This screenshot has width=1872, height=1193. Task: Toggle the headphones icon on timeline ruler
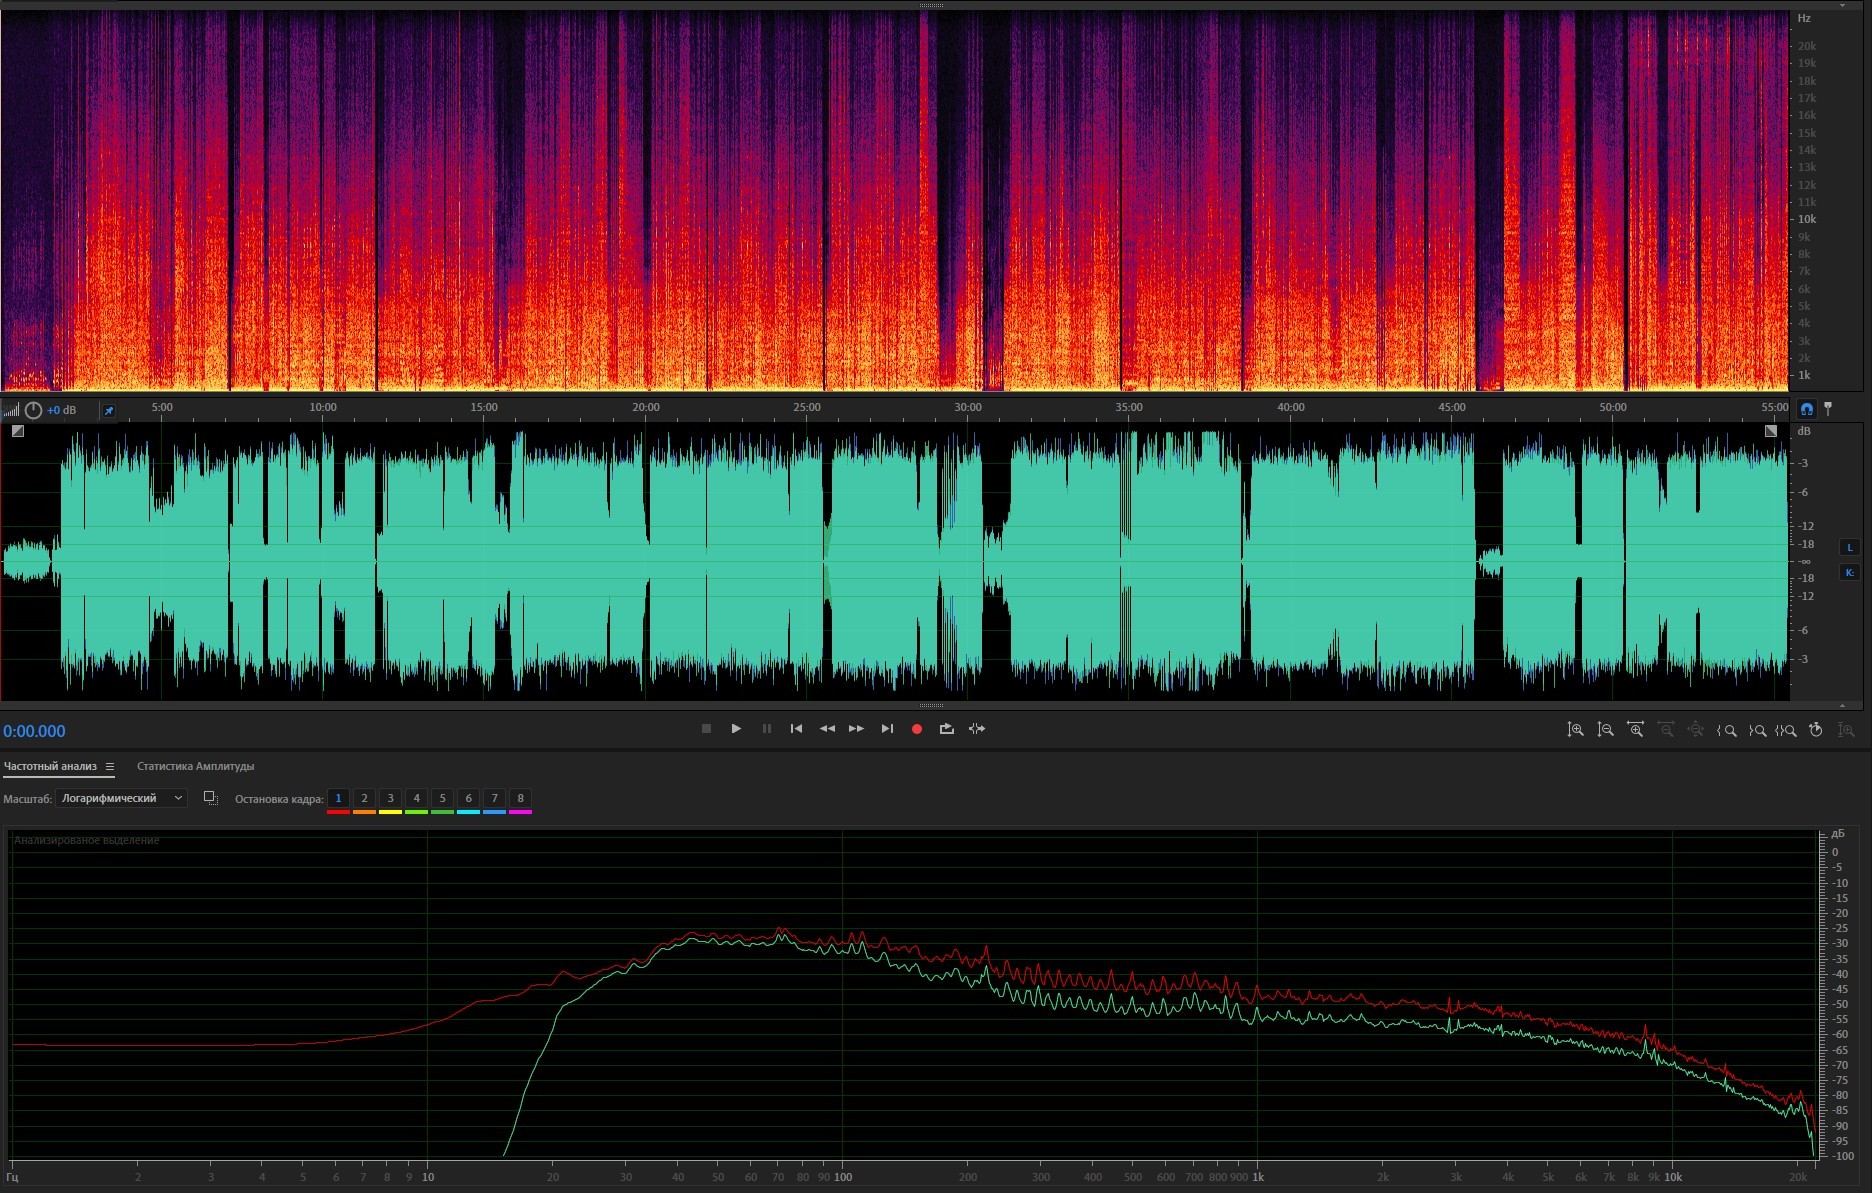click(x=1806, y=409)
